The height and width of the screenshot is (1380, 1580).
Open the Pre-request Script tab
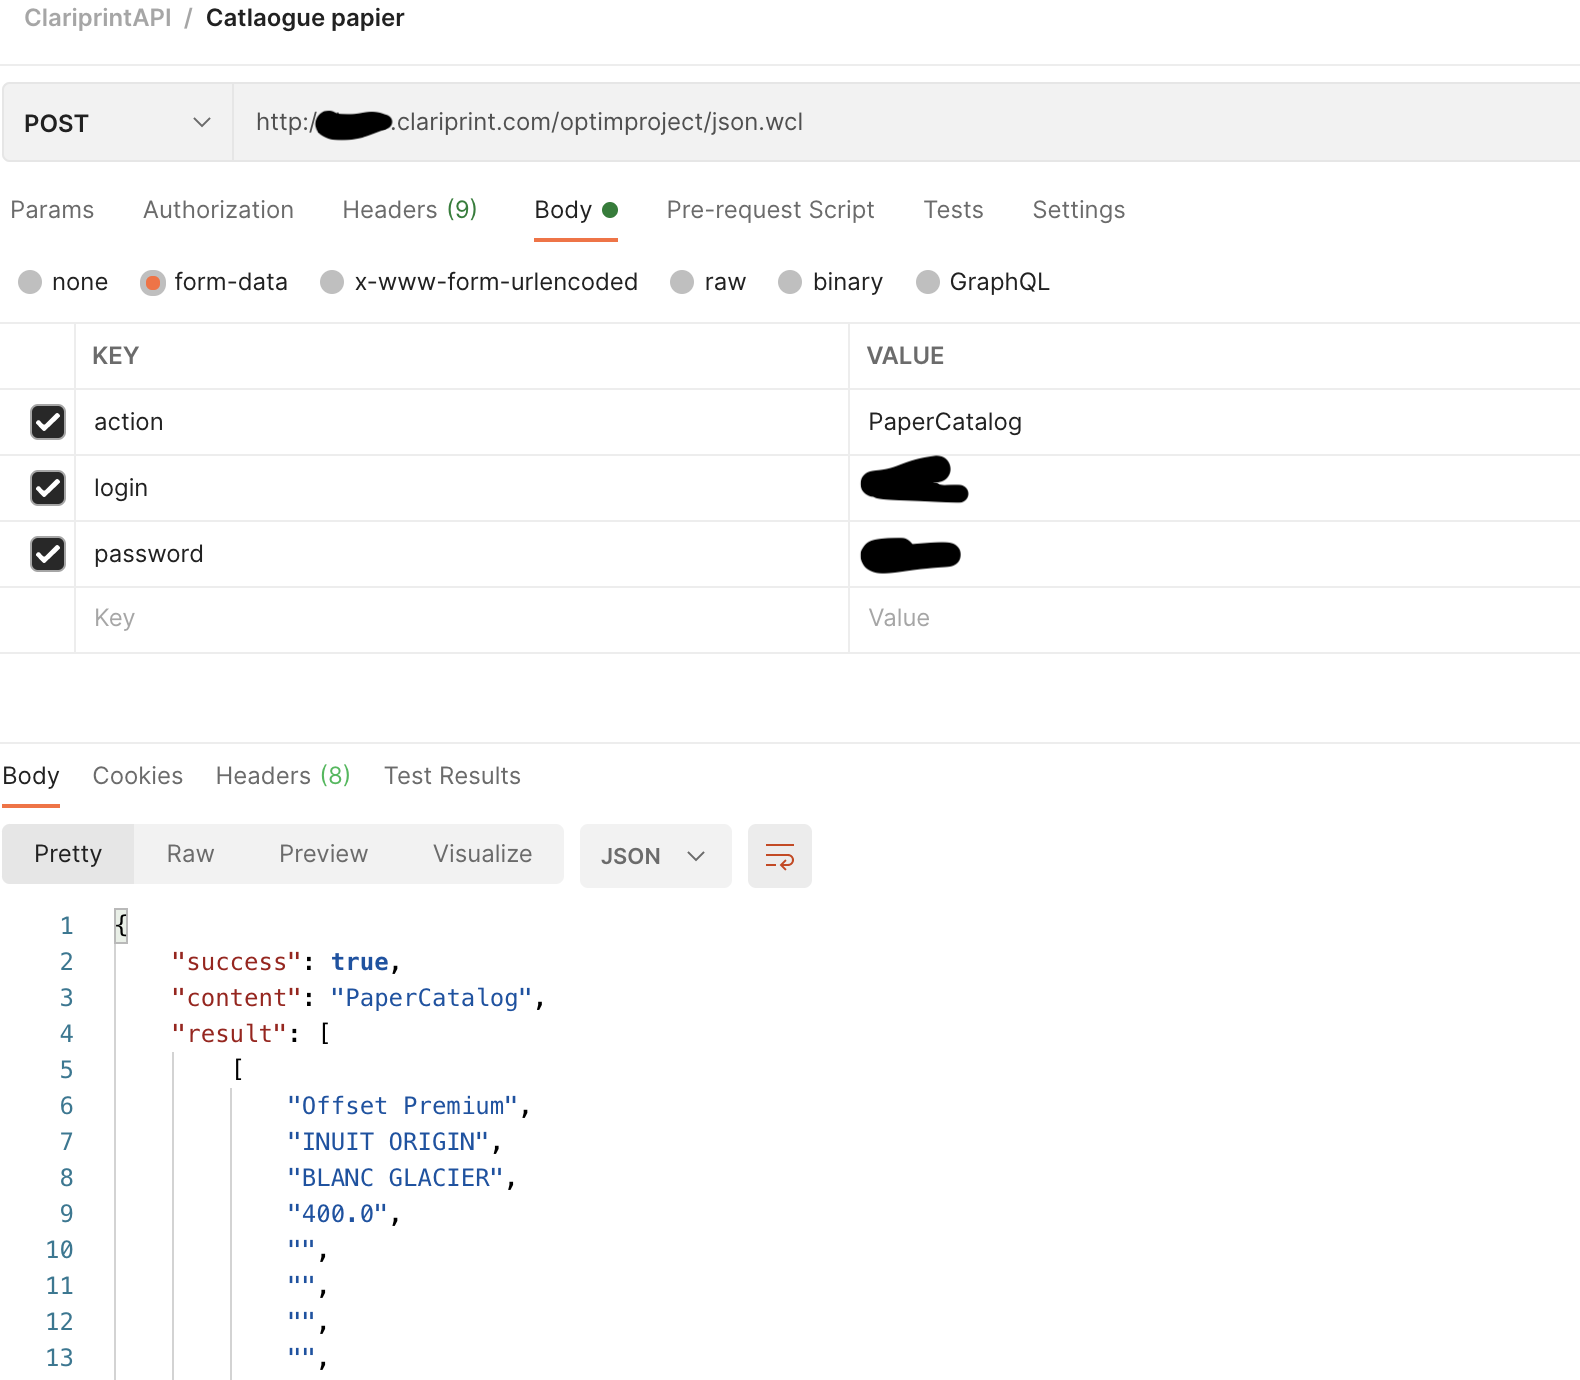(770, 210)
